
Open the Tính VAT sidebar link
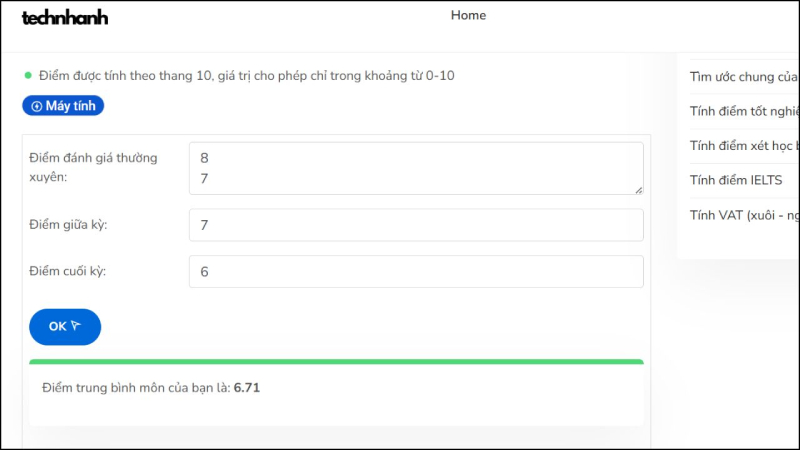[x=744, y=215]
